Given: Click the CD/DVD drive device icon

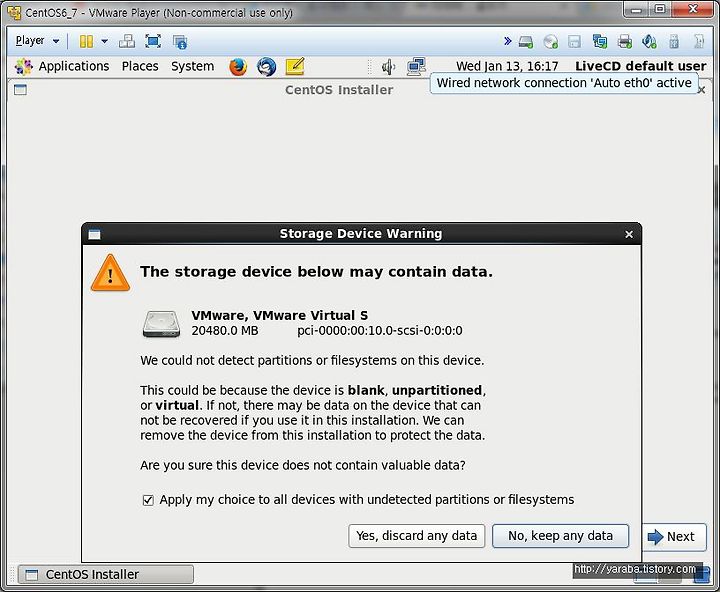Looking at the screenshot, I should (x=550, y=42).
